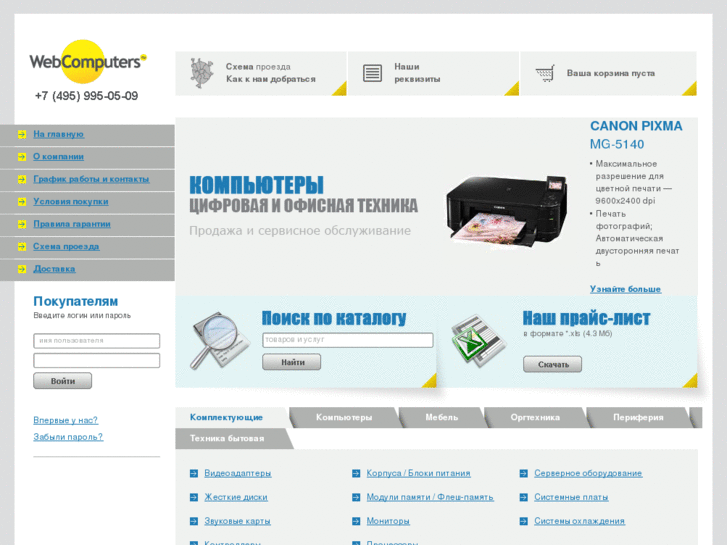
Task: Switch to Комплектующие tab
Action: click(x=226, y=417)
